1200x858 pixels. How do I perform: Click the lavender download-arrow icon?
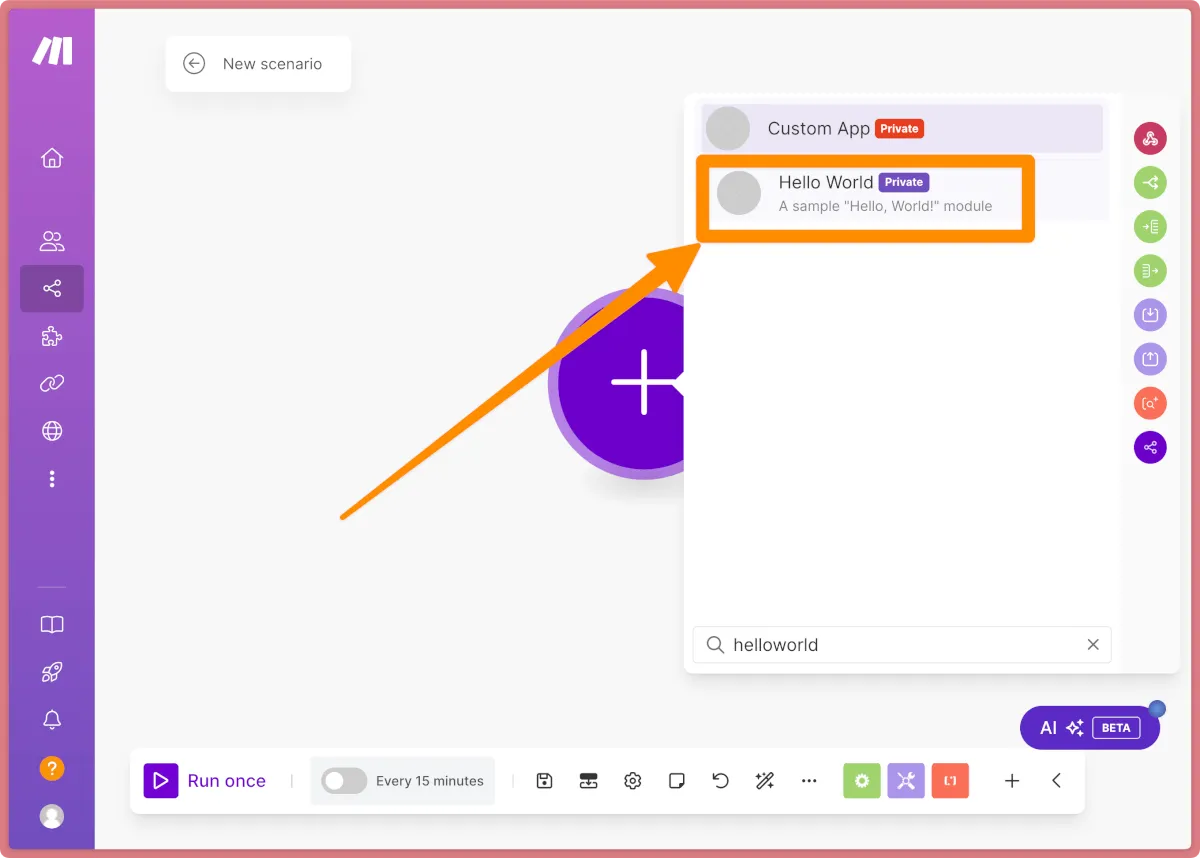pos(1150,315)
